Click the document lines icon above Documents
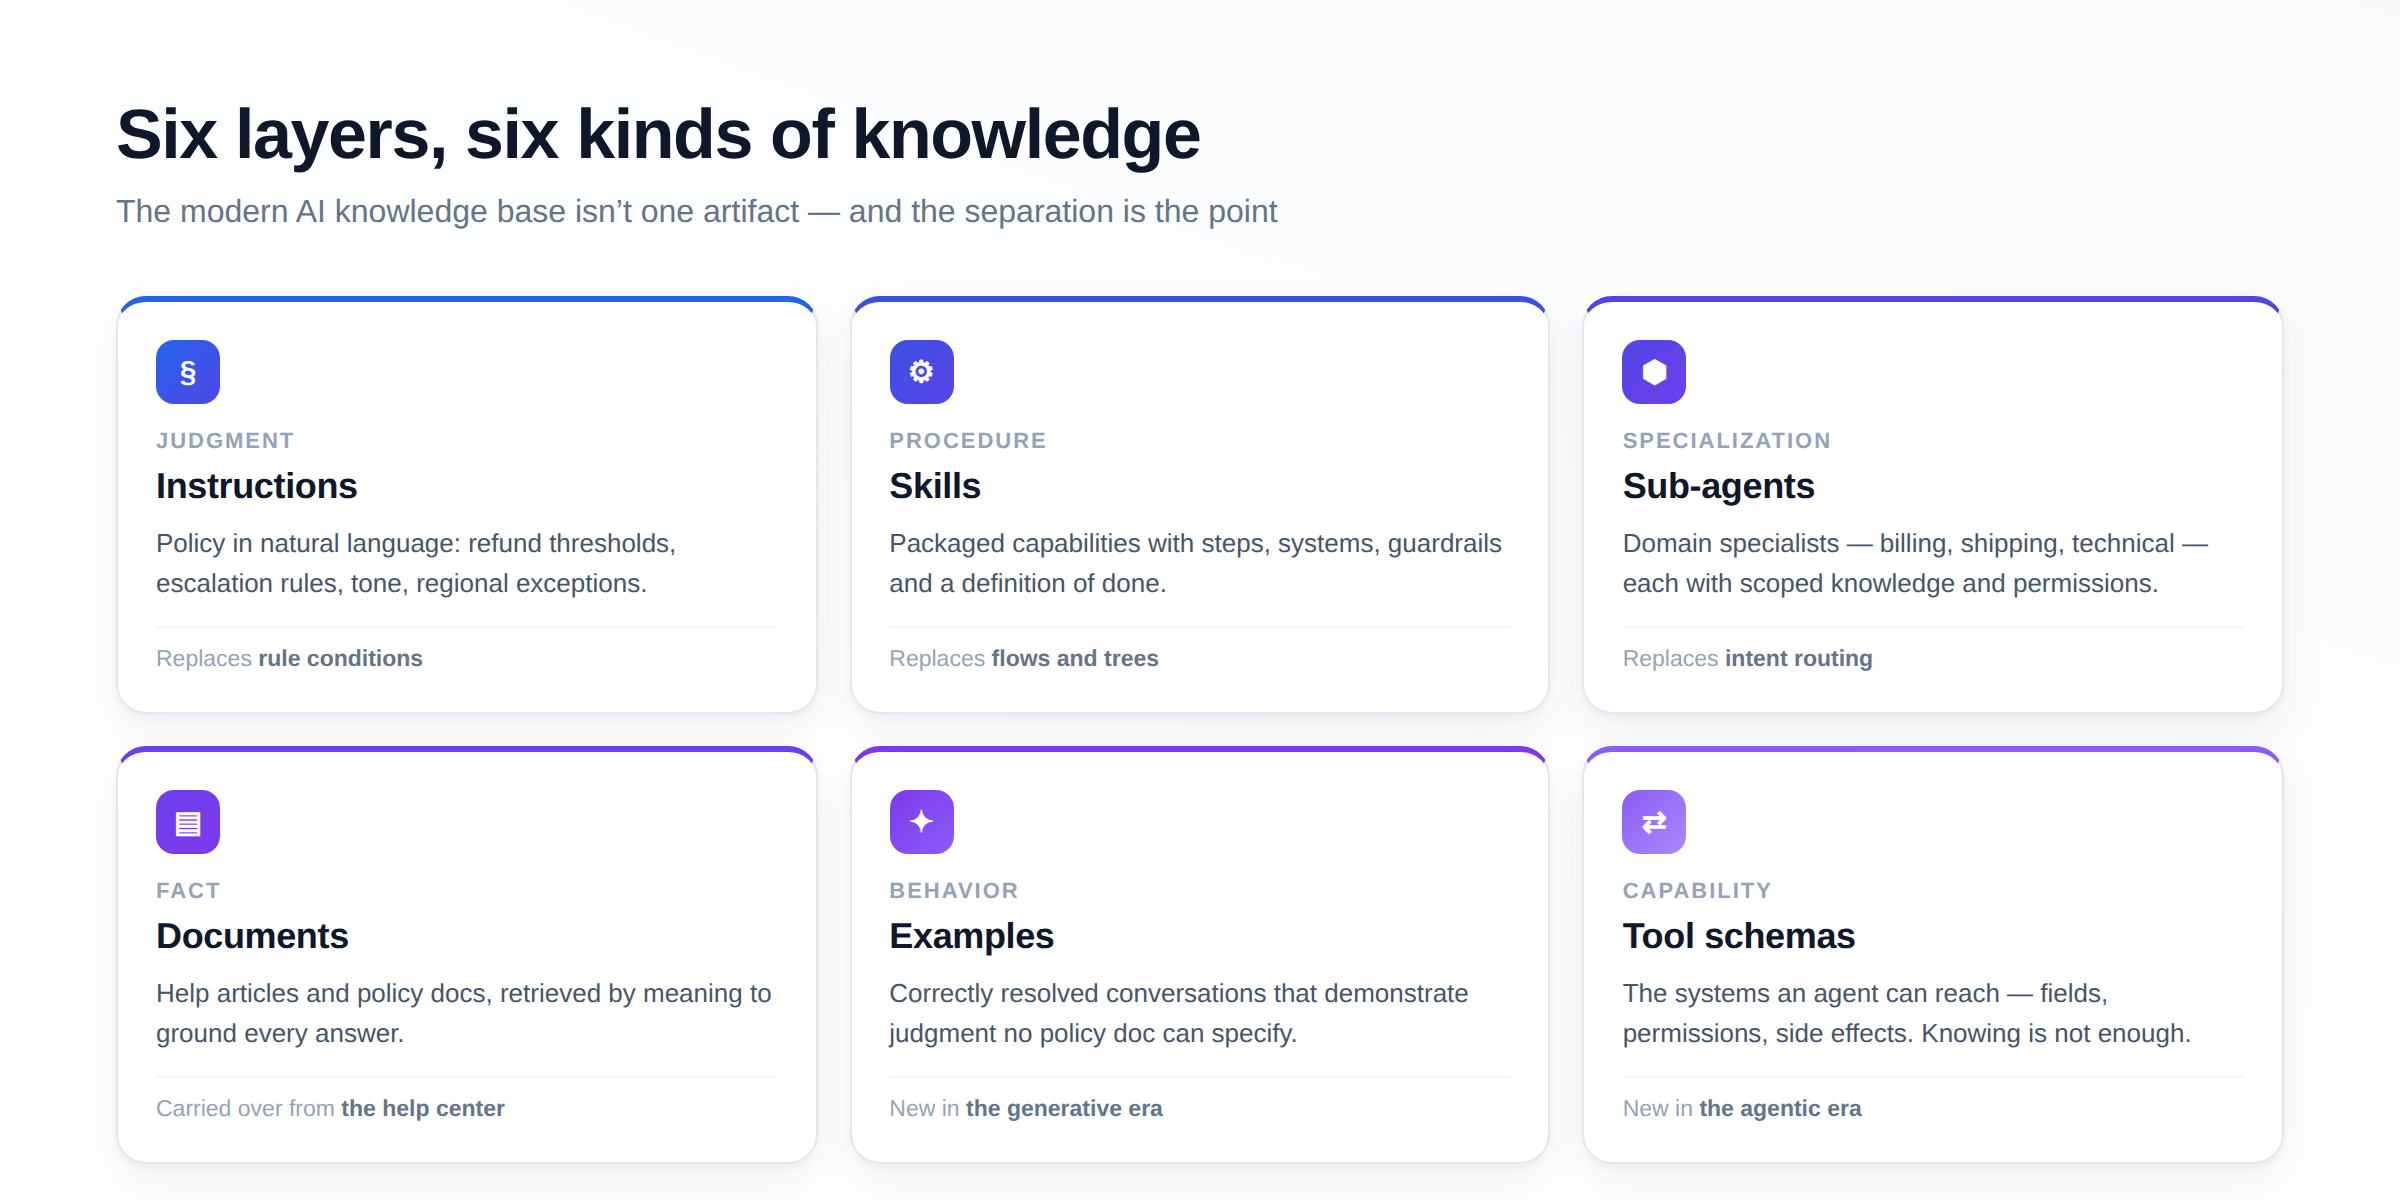 (188, 822)
